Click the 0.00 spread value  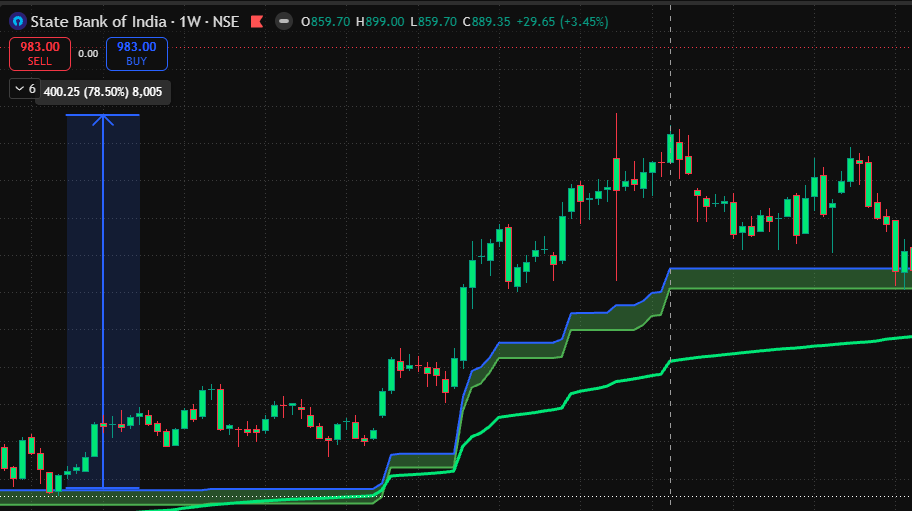coord(88,53)
